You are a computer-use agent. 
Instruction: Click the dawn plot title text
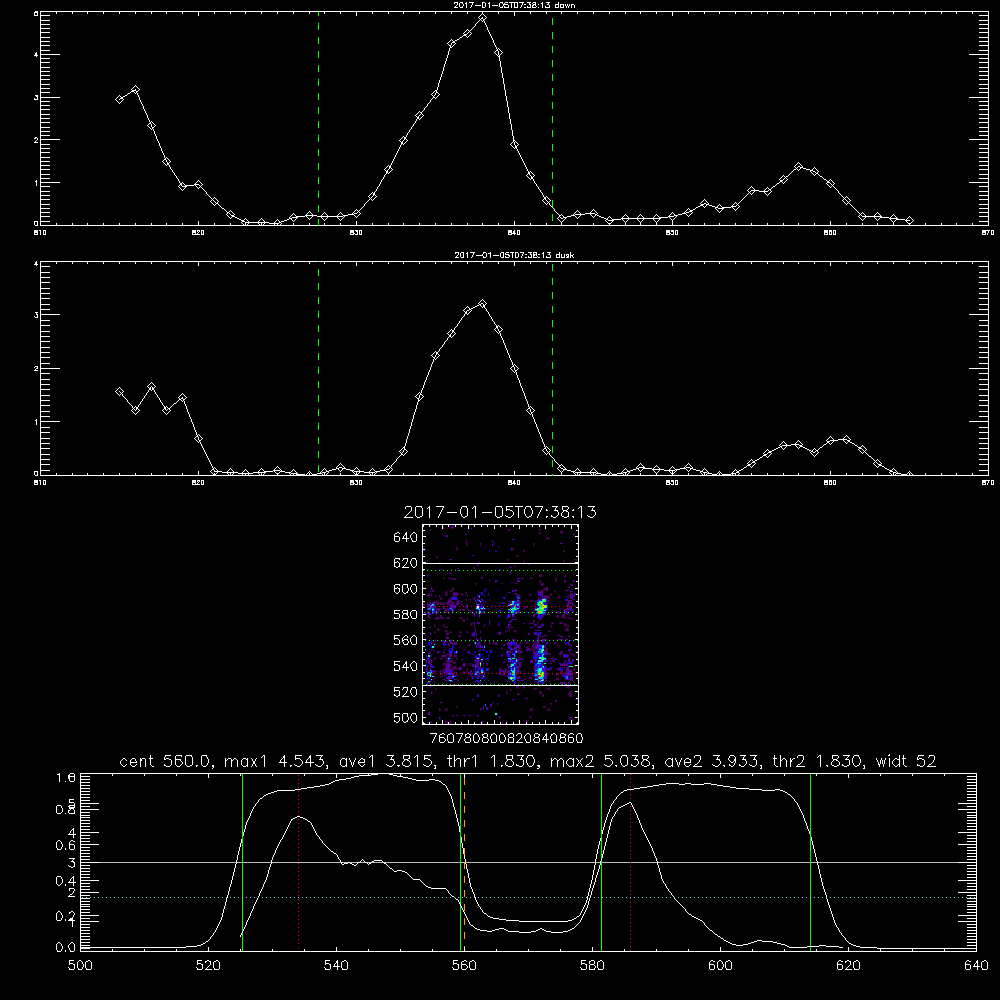pos(514,5)
